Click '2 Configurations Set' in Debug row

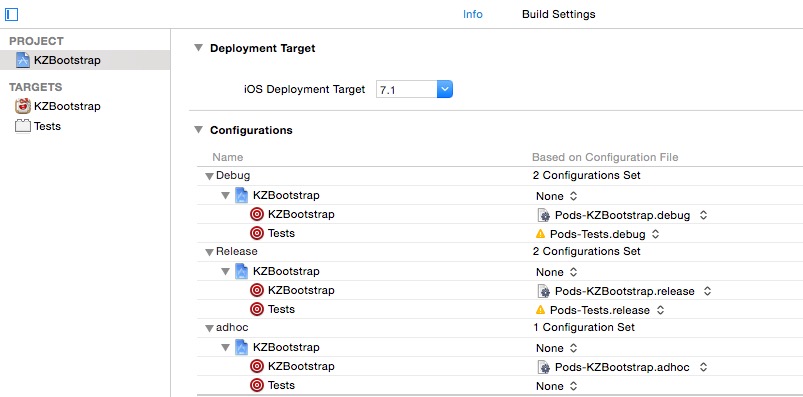586,175
